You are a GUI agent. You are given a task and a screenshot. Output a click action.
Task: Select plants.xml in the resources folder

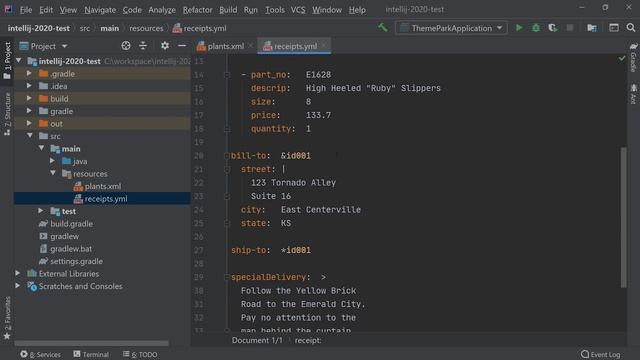102,186
